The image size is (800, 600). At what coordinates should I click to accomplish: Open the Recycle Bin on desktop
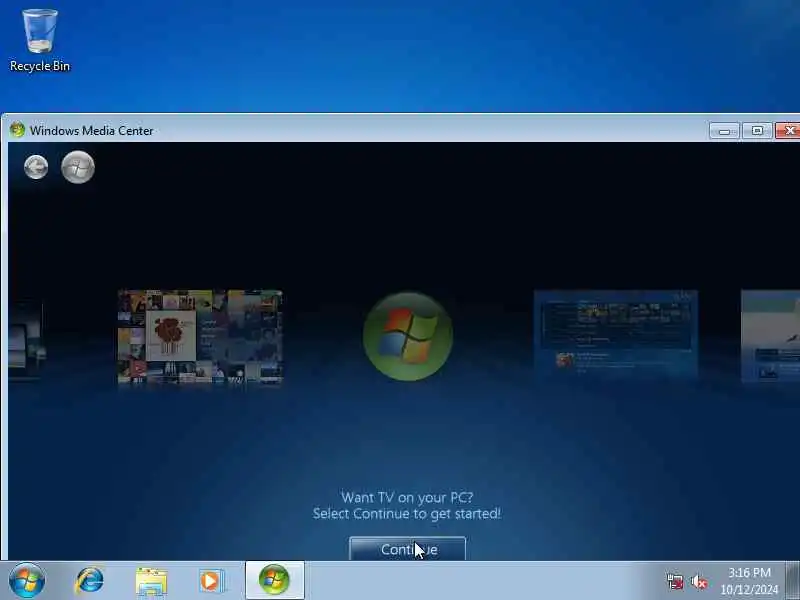(x=39, y=41)
